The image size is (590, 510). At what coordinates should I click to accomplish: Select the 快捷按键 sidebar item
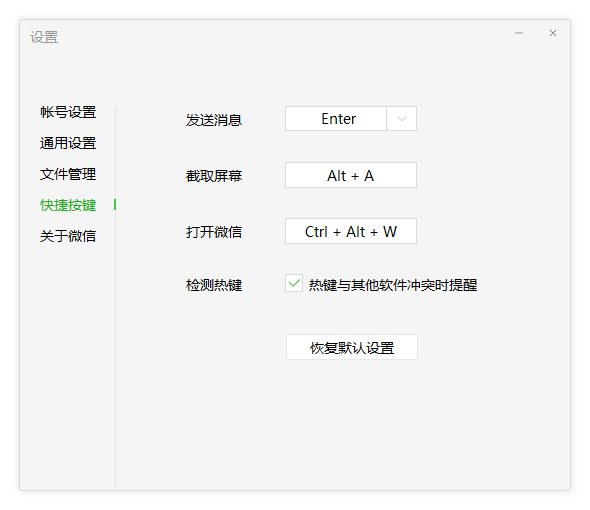(x=68, y=205)
